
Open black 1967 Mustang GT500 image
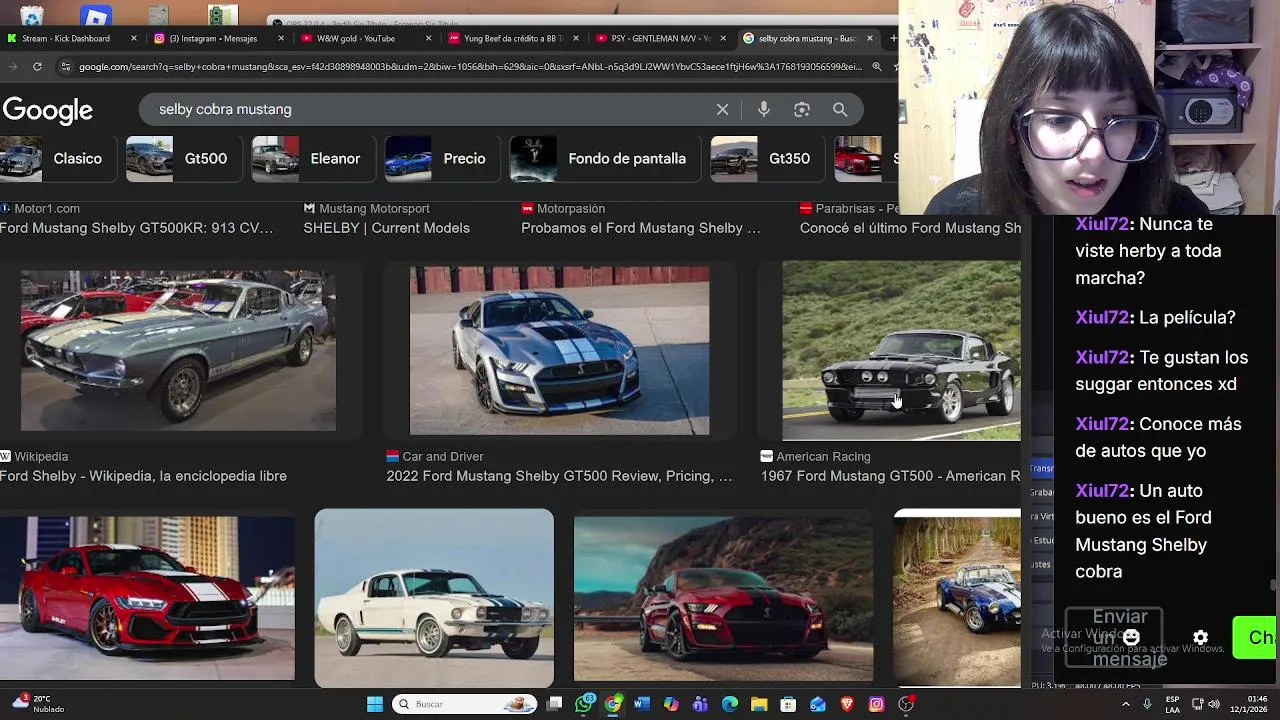point(901,350)
